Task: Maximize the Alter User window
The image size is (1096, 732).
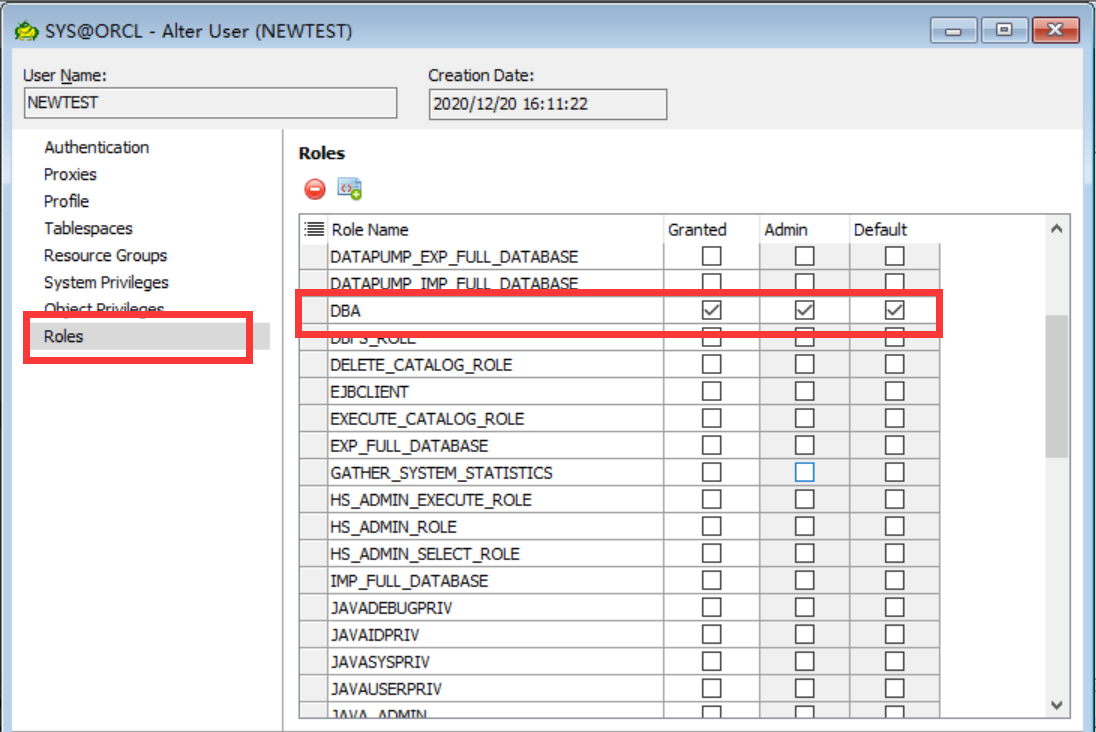Action: coord(1004,30)
